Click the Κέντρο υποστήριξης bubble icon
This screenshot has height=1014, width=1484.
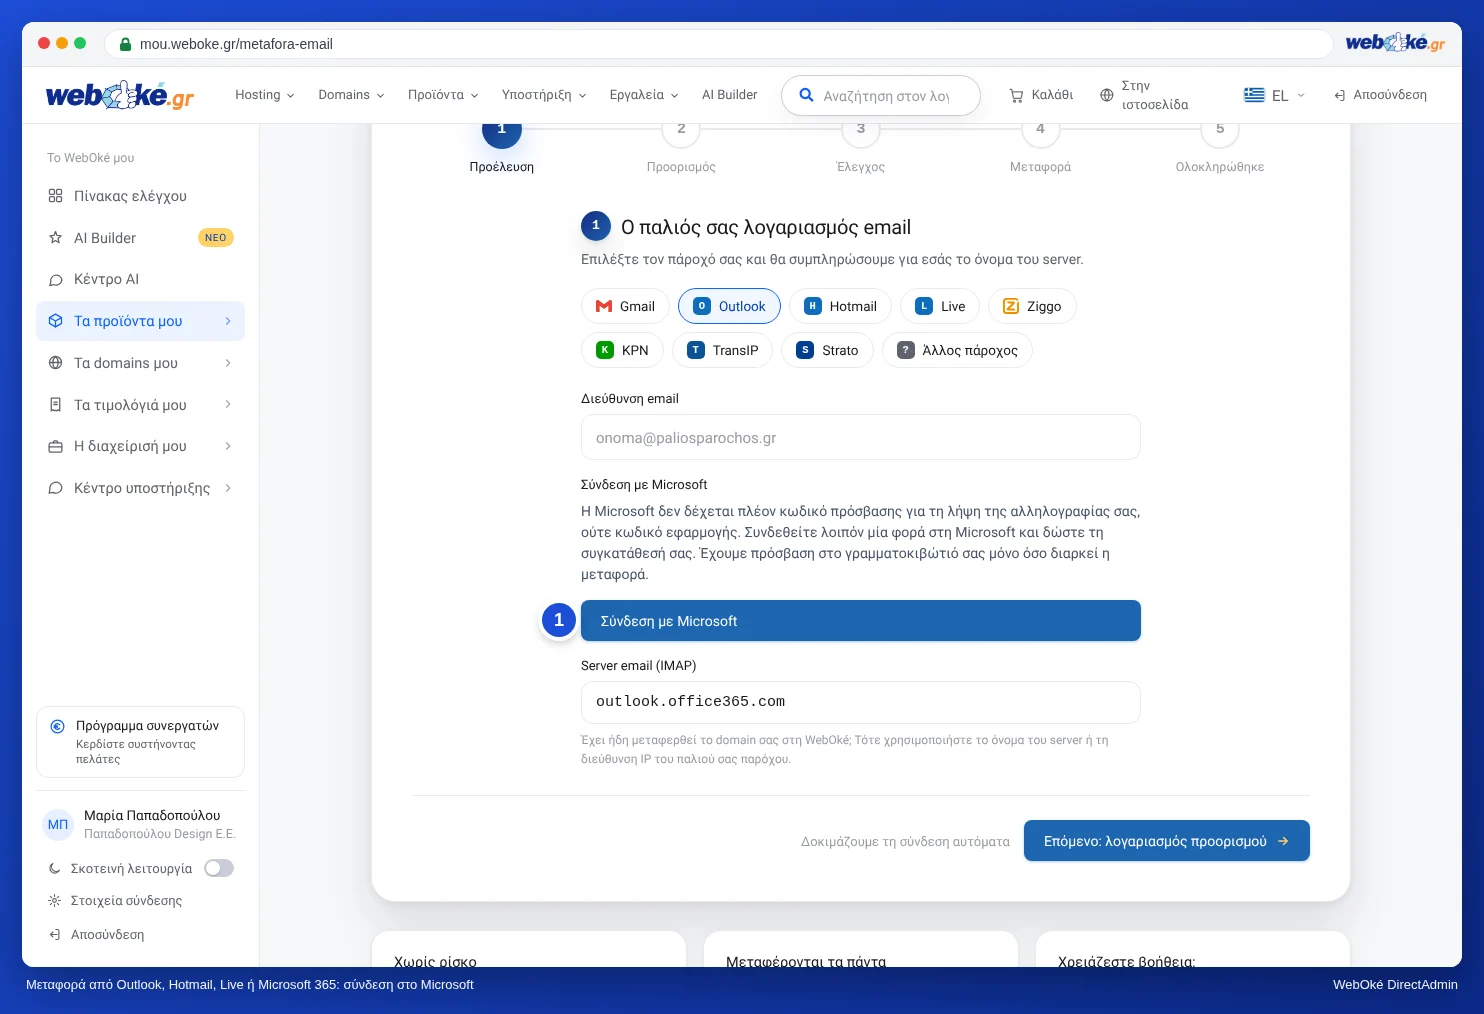coord(56,488)
